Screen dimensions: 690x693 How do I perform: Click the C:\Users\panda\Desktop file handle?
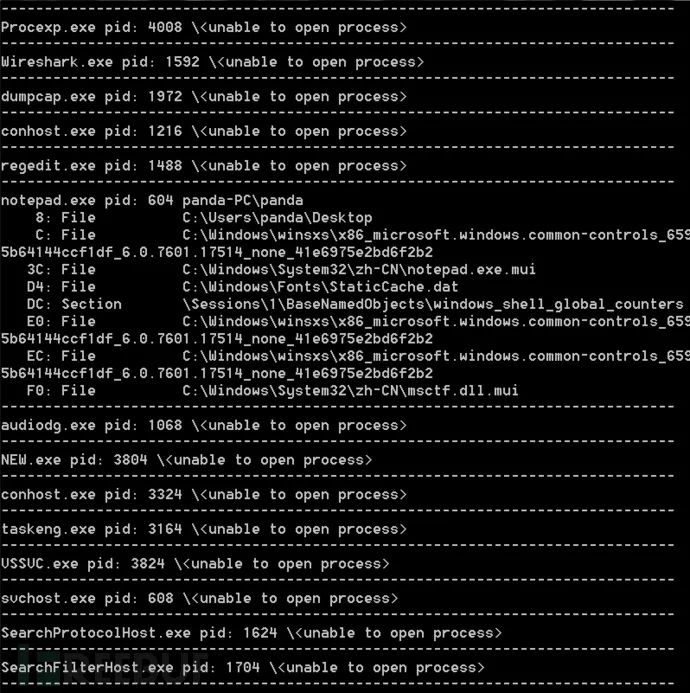pos(204,217)
